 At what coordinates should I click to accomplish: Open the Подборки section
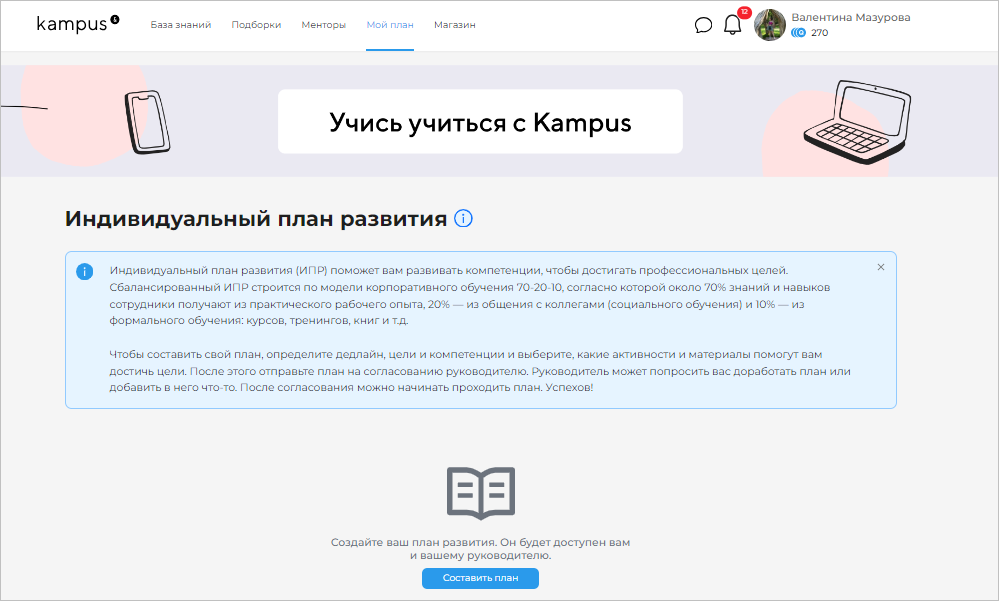256,25
